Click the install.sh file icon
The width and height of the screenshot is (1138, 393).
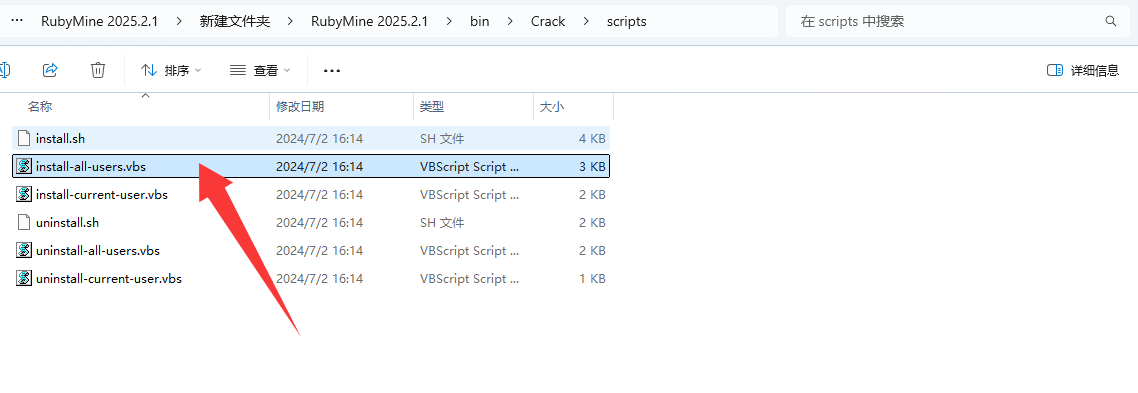click(24, 138)
